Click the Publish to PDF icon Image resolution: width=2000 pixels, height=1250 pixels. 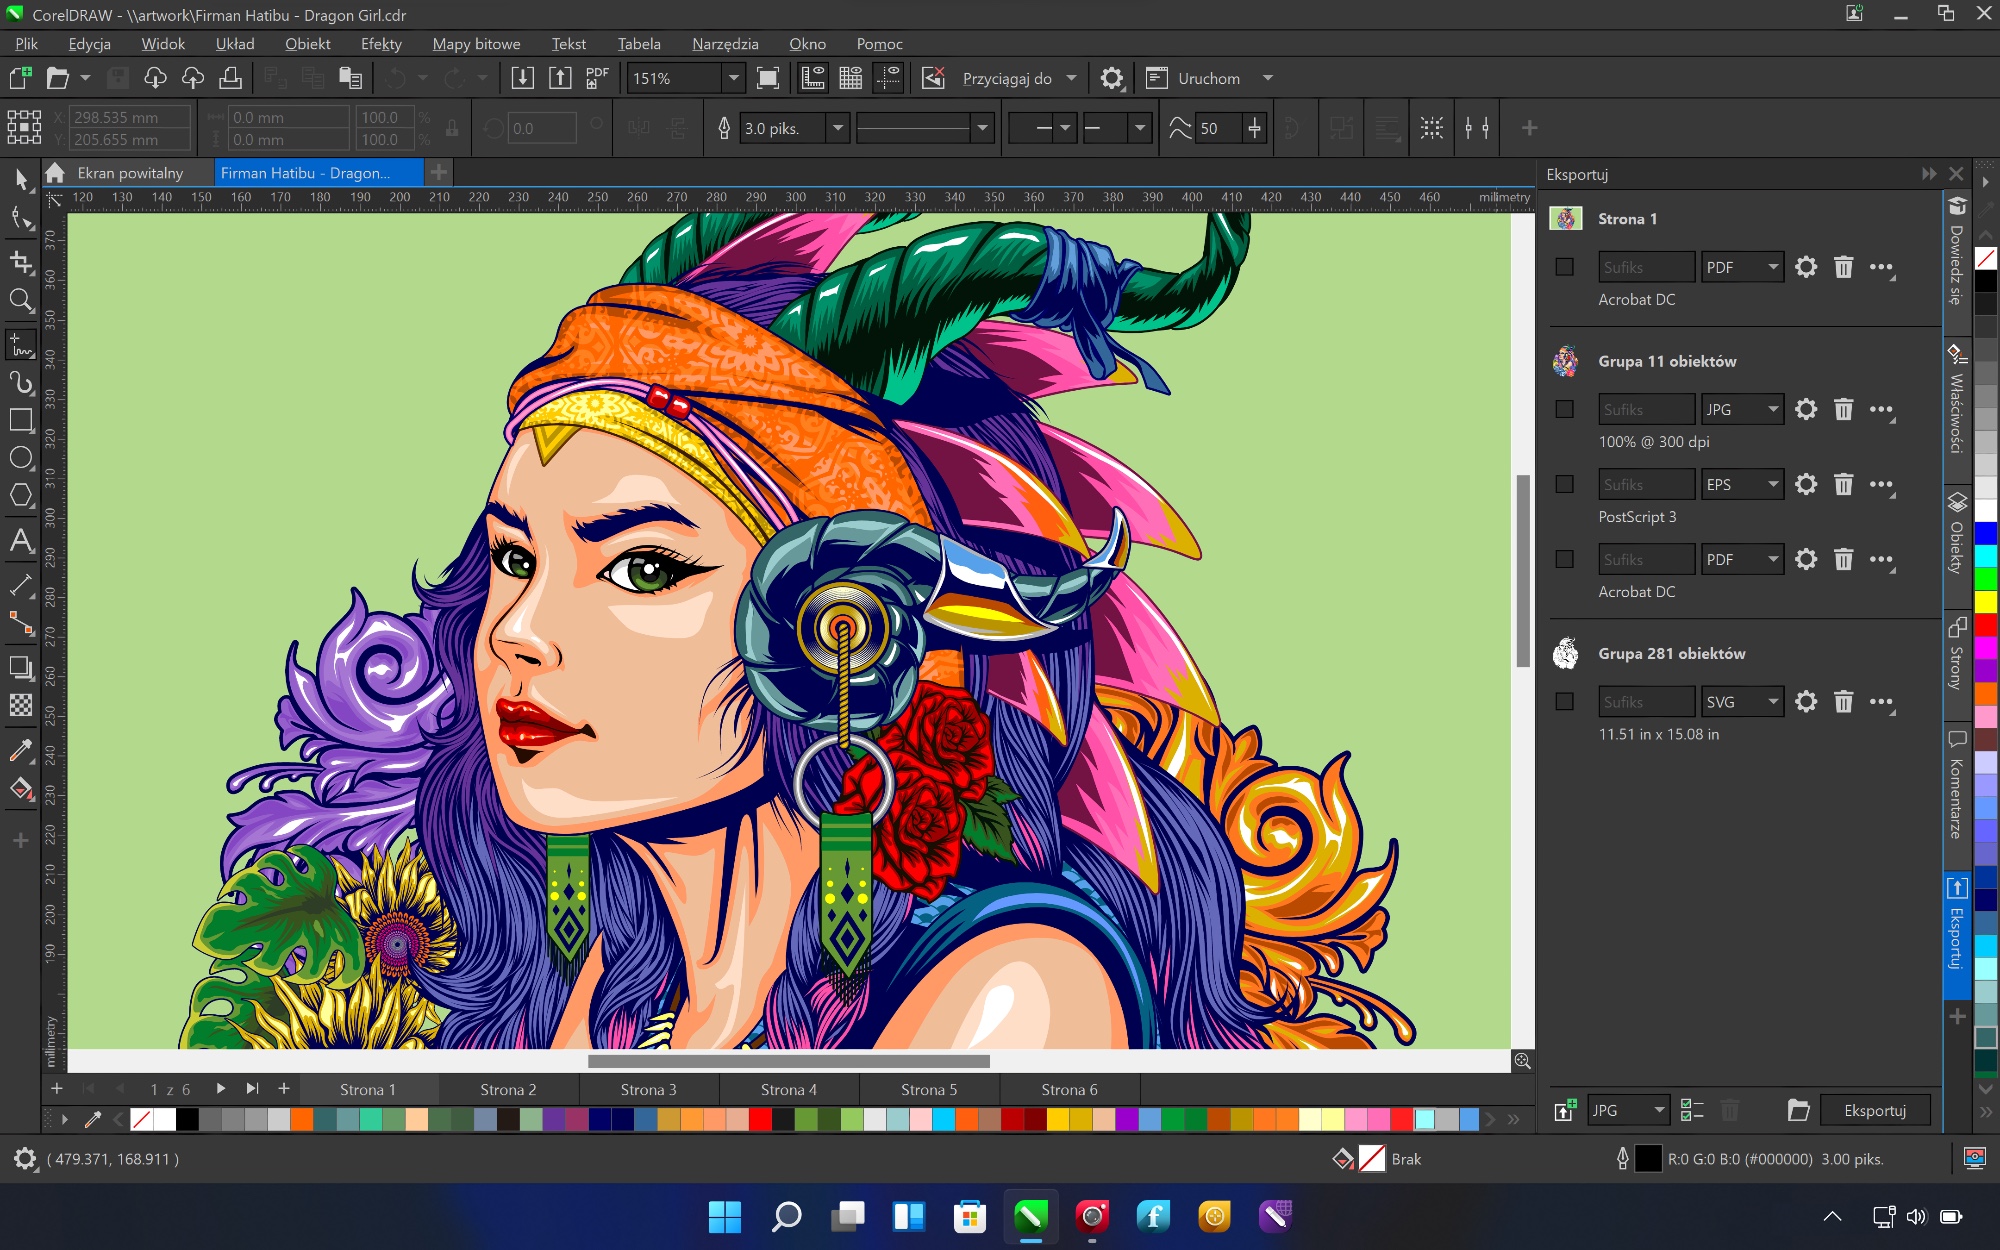pos(597,78)
